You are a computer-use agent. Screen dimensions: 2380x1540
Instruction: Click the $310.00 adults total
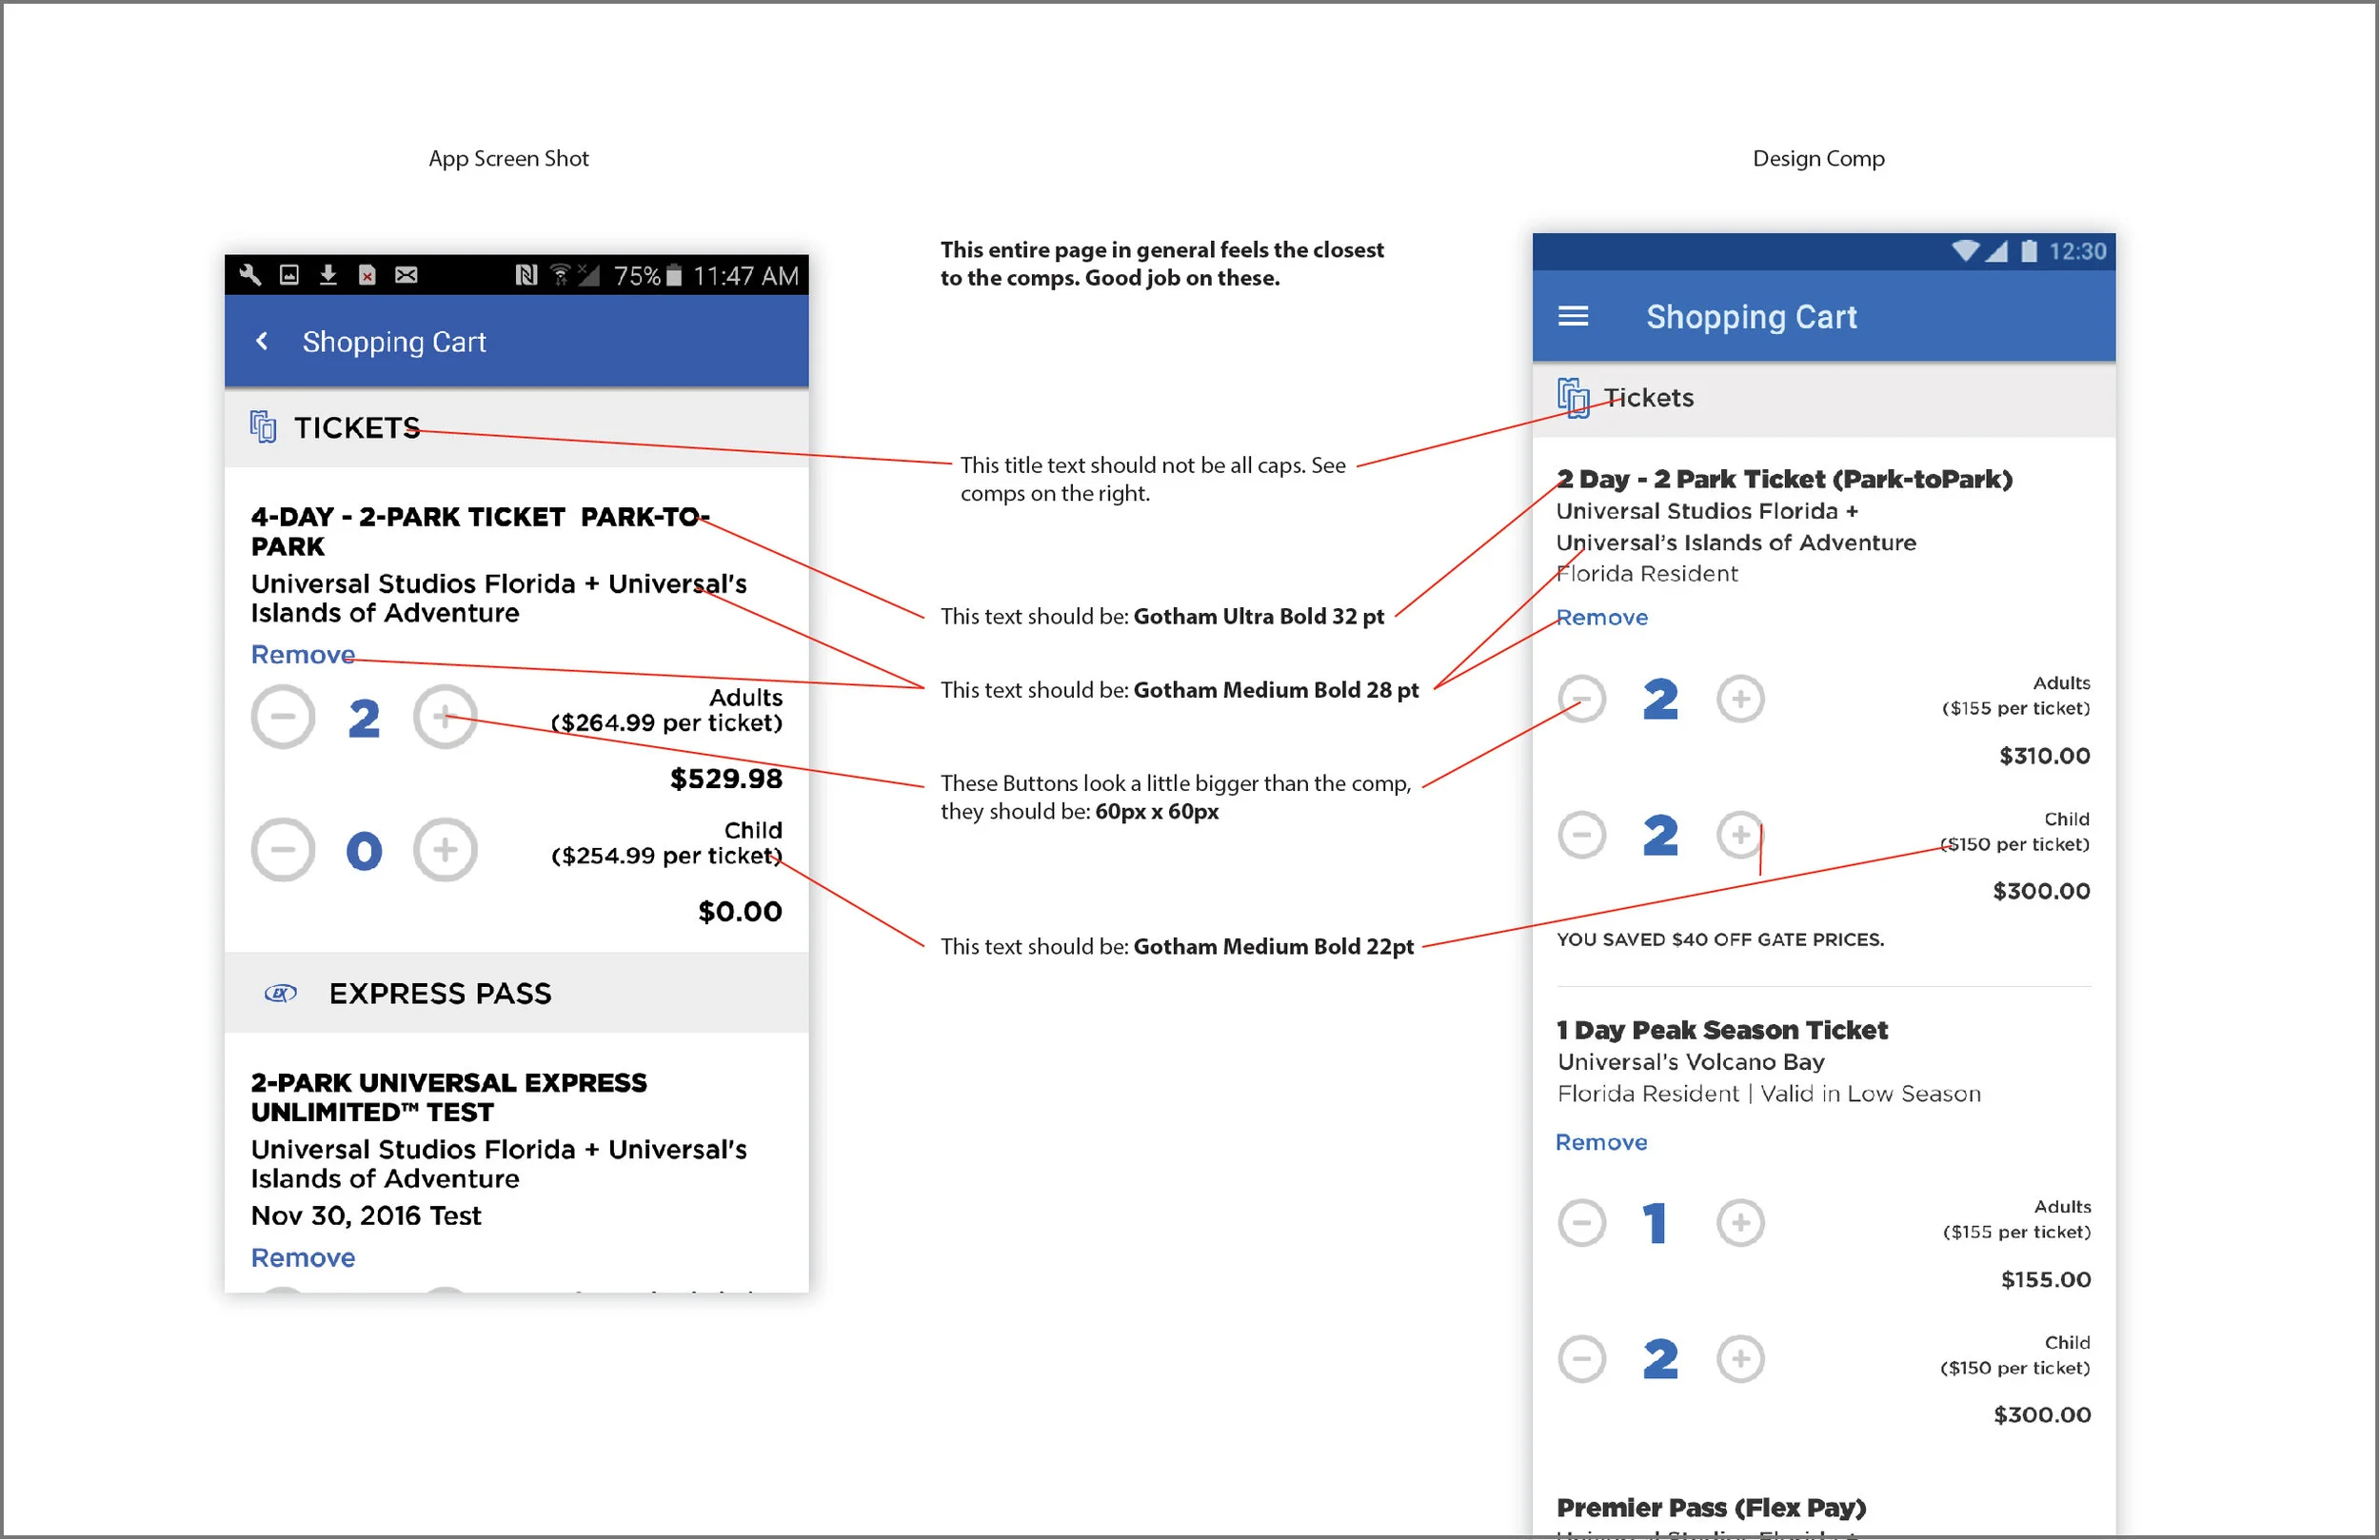point(2046,756)
